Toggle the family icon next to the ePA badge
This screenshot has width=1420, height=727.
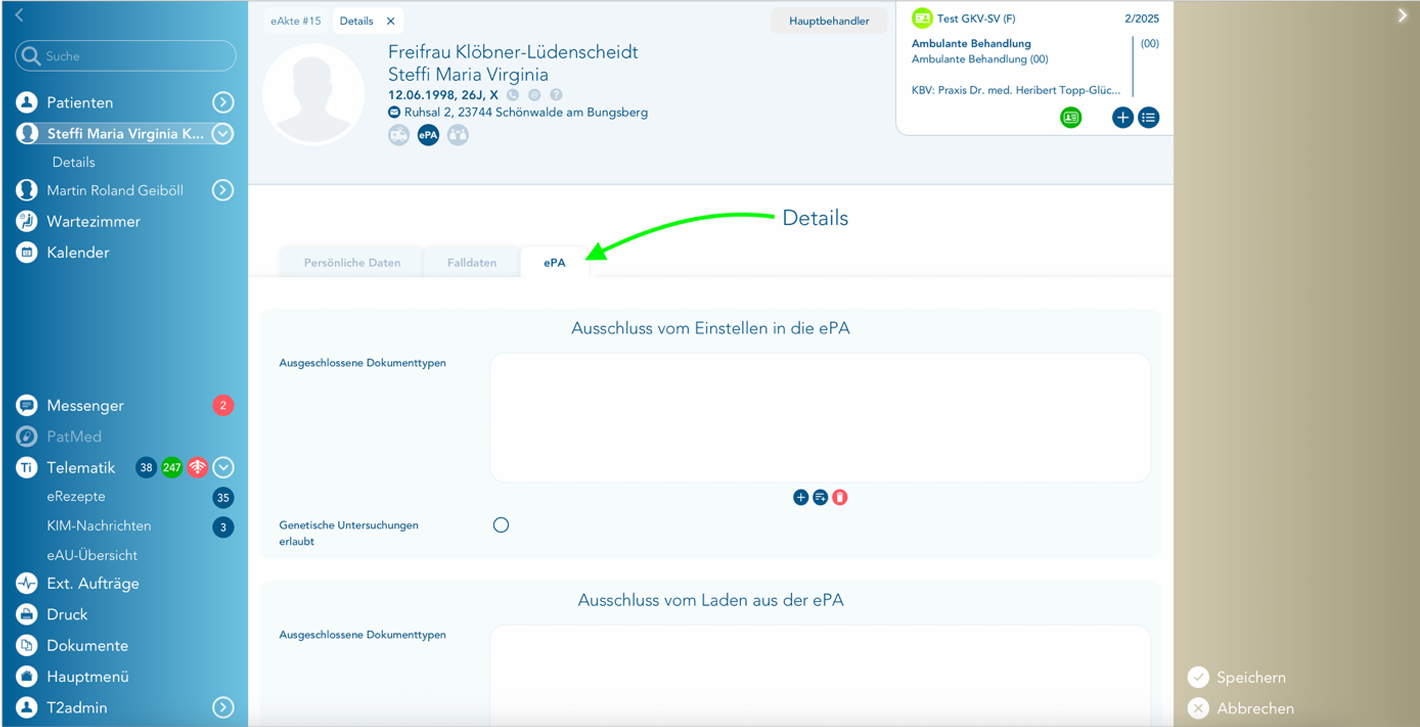point(458,134)
